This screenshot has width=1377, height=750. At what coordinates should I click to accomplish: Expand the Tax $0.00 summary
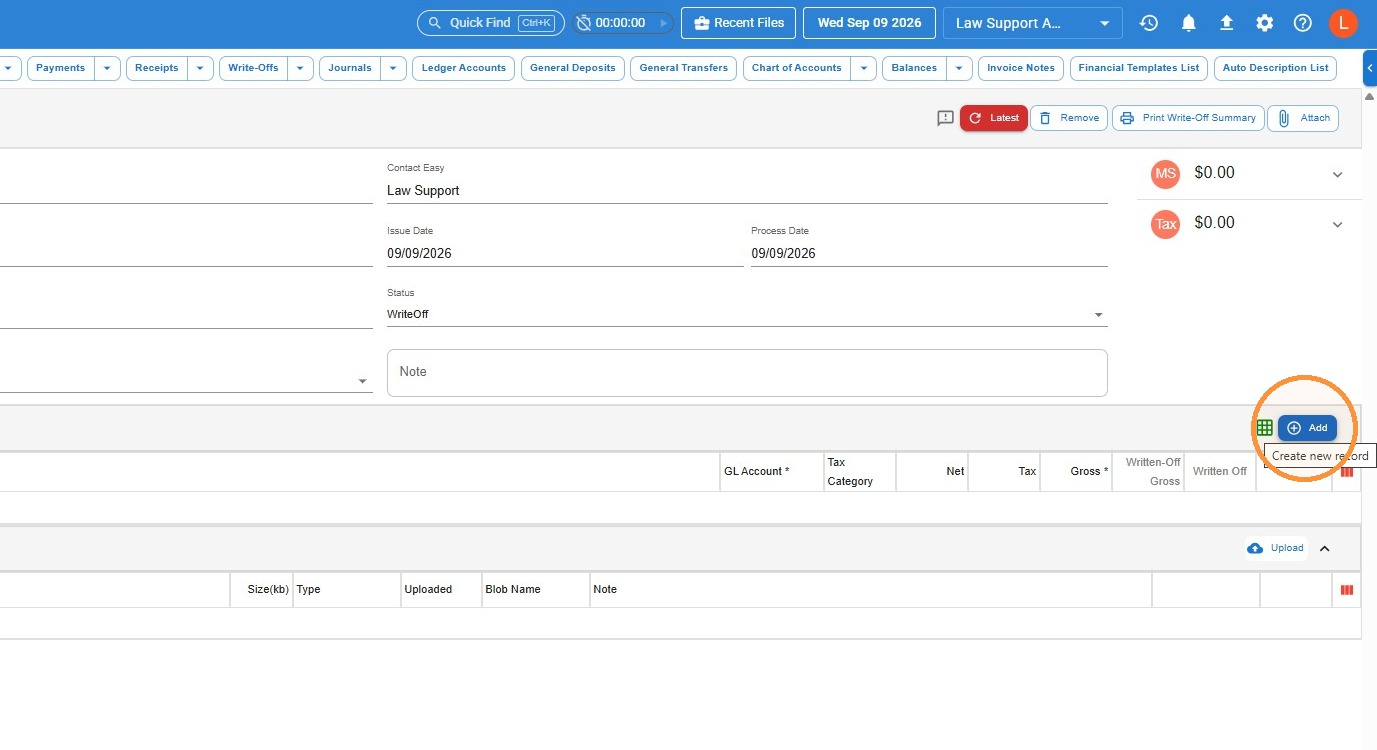coord(1338,224)
